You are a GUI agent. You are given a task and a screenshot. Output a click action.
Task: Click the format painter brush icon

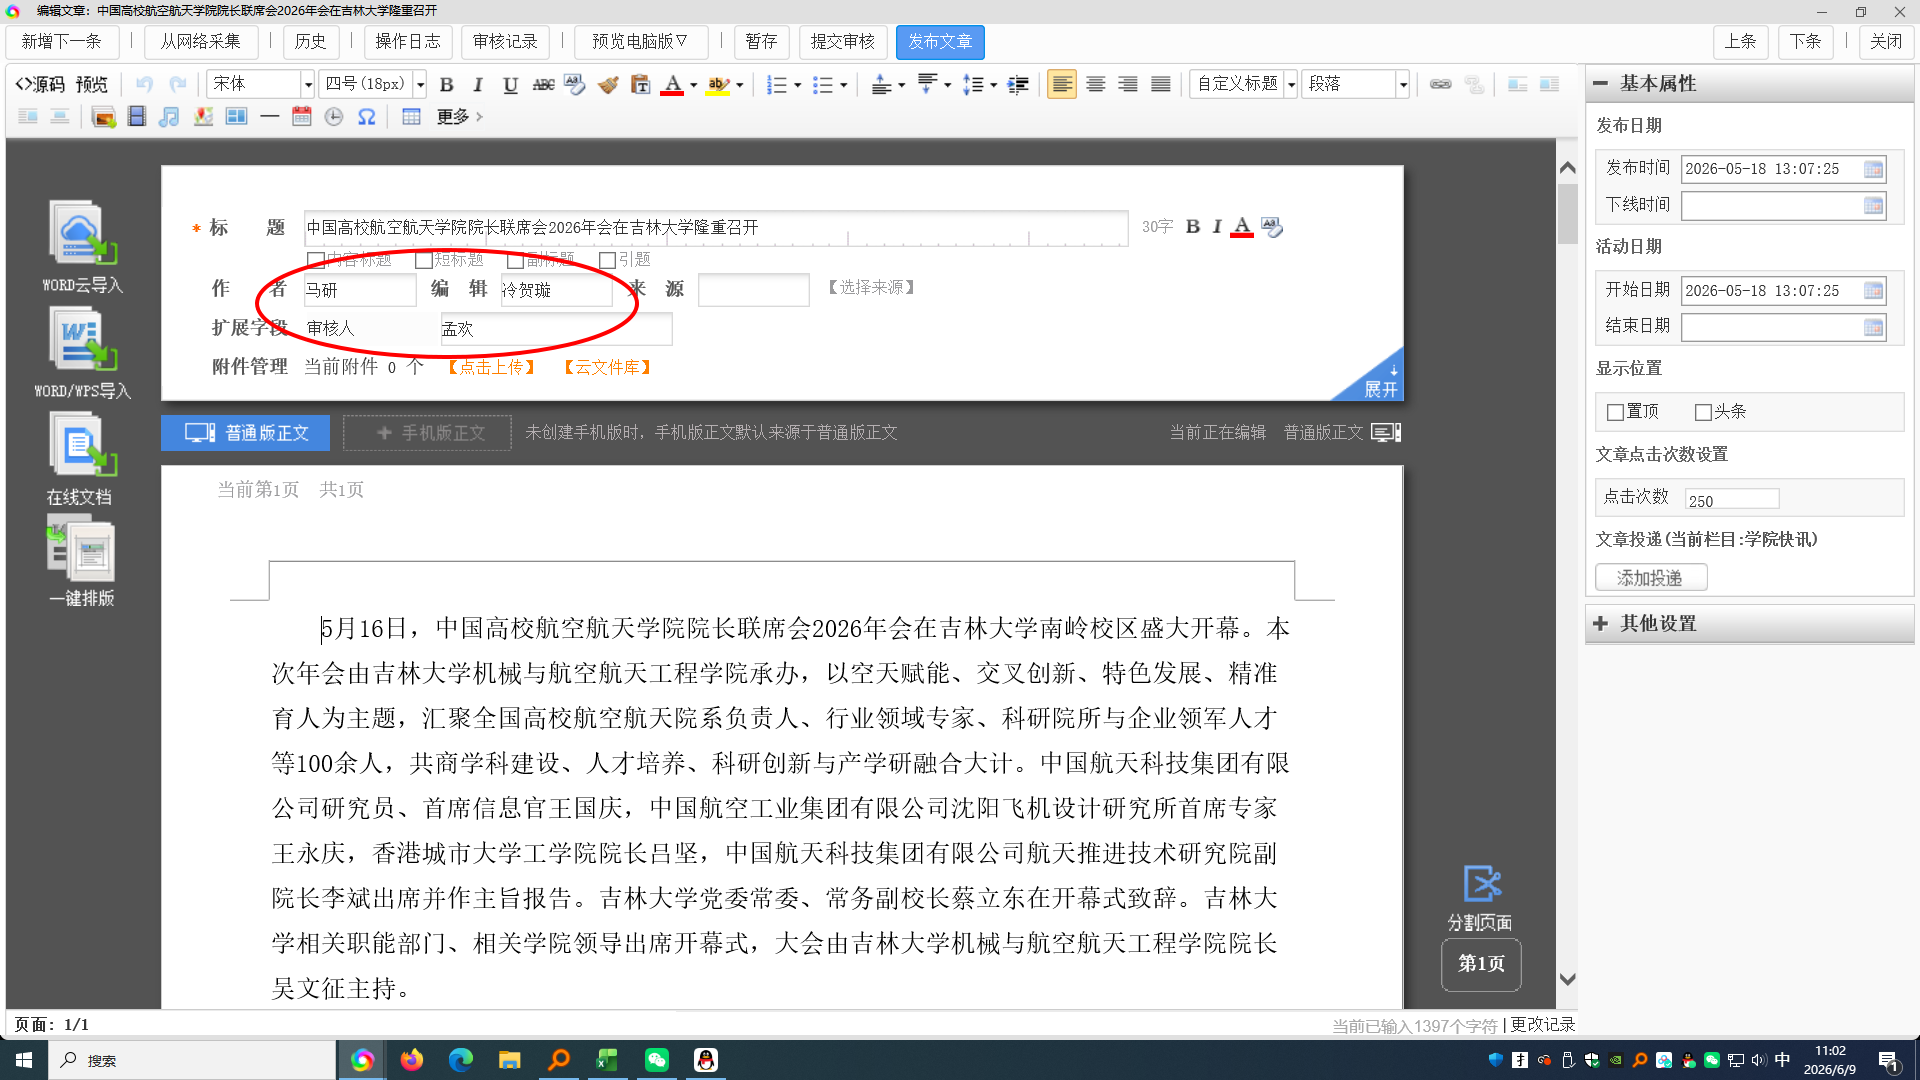(608, 85)
